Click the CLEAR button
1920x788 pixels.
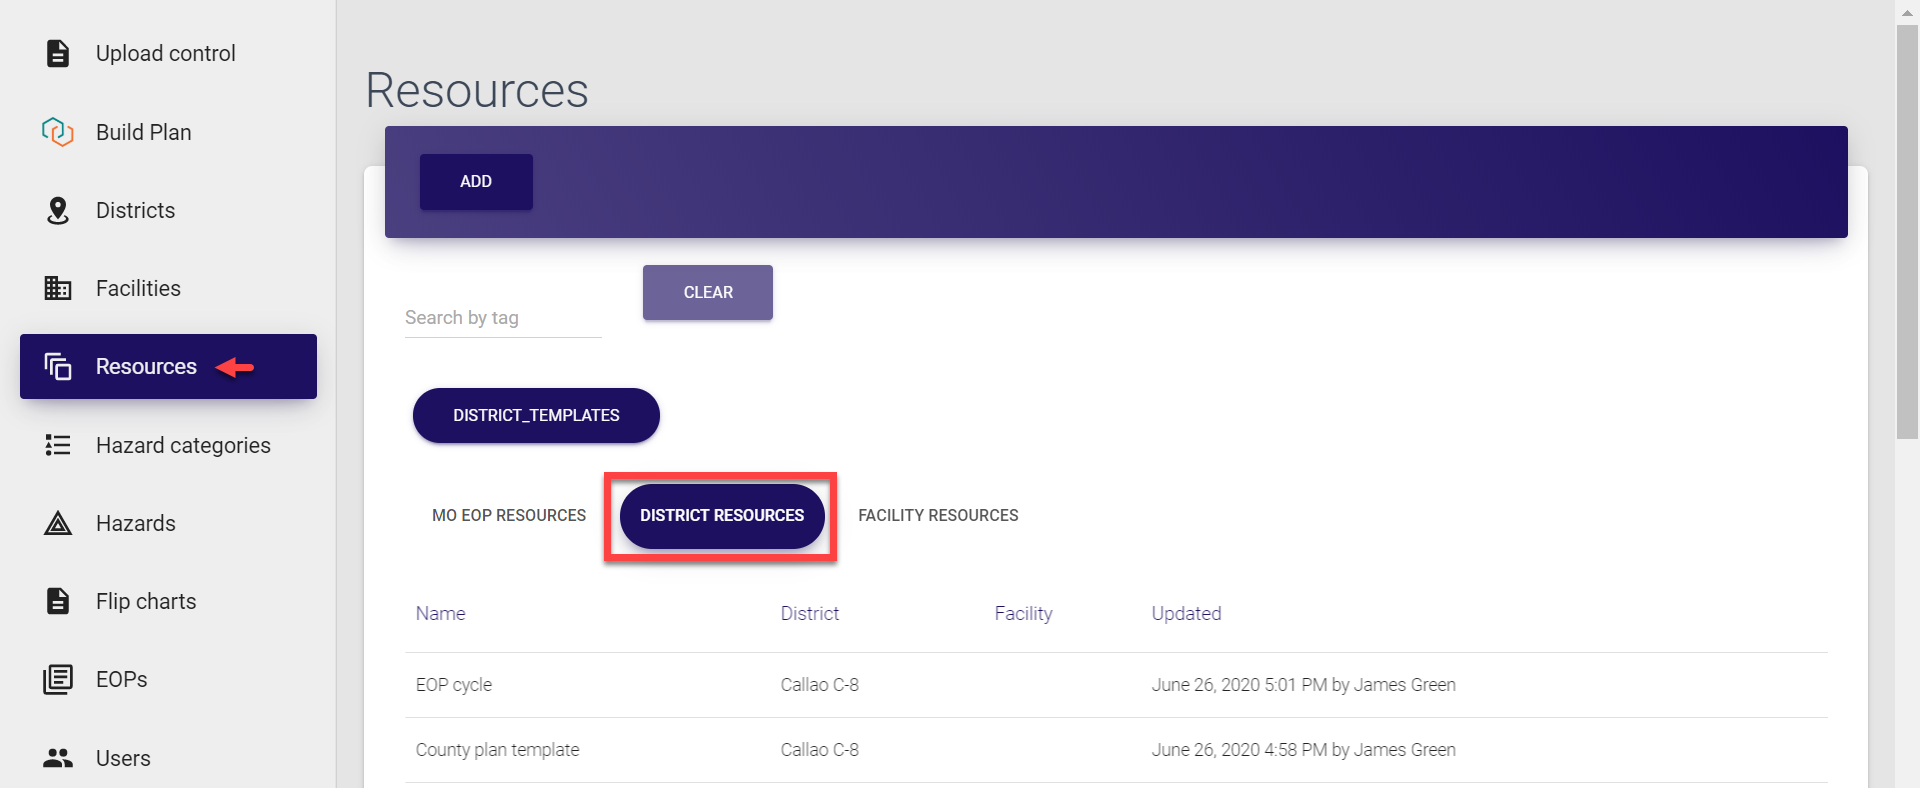click(708, 293)
